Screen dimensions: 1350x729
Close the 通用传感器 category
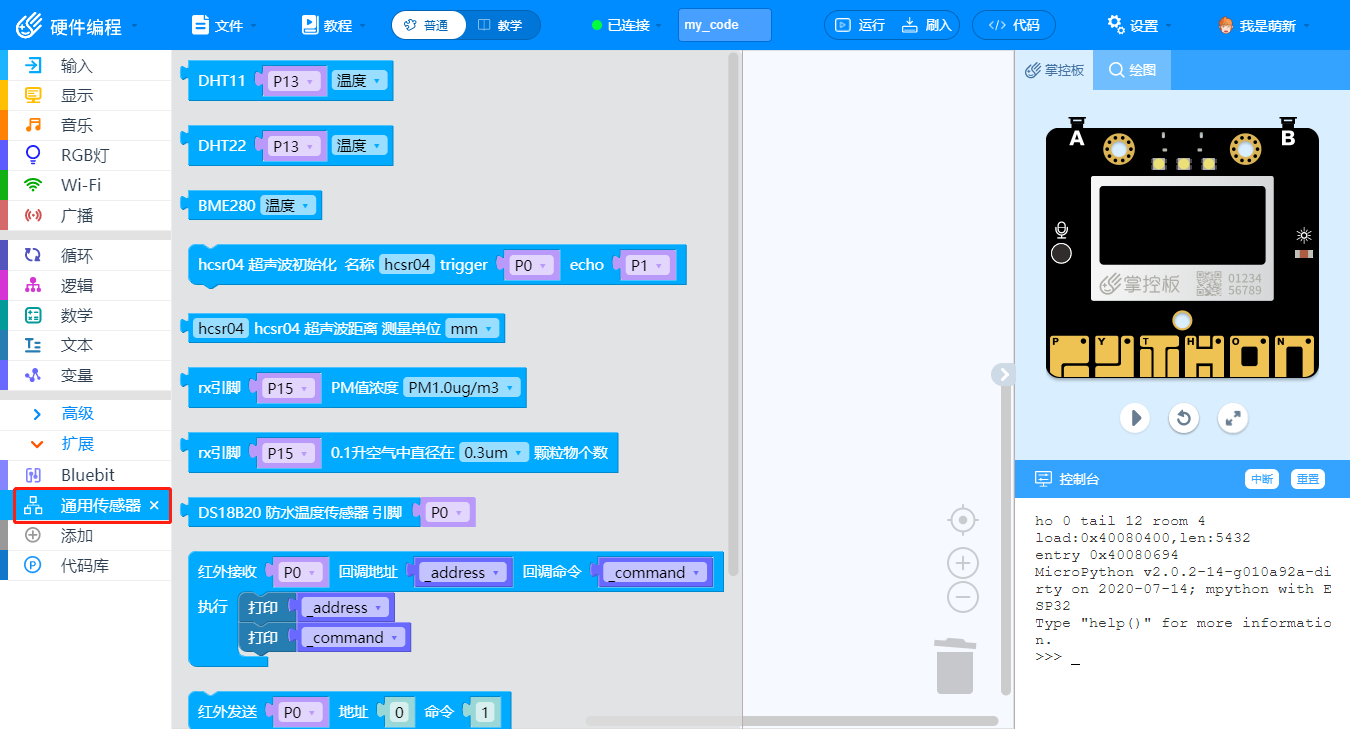pyautogui.click(x=154, y=506)
